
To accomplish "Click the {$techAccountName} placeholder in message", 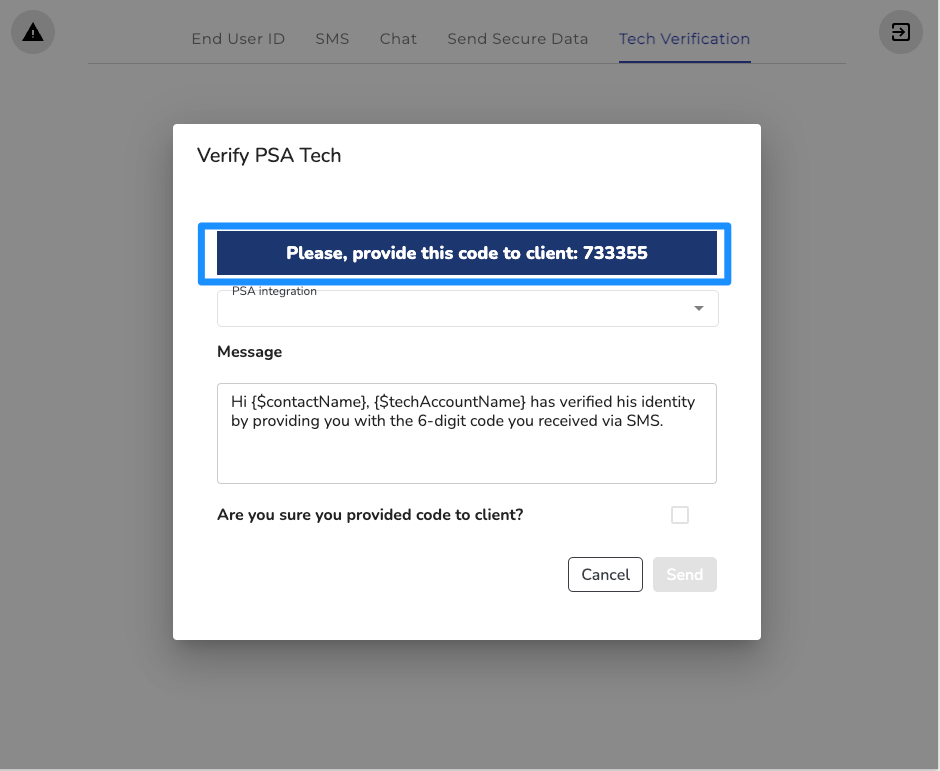I will [x=449, y=402].
